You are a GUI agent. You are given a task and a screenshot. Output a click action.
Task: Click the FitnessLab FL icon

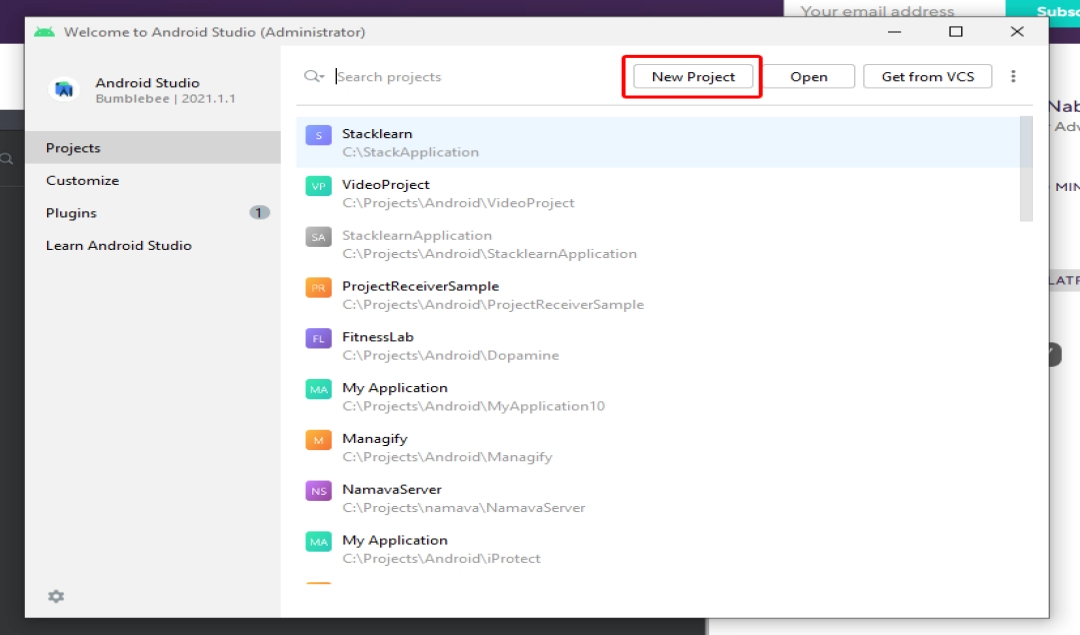coord(318,339)
